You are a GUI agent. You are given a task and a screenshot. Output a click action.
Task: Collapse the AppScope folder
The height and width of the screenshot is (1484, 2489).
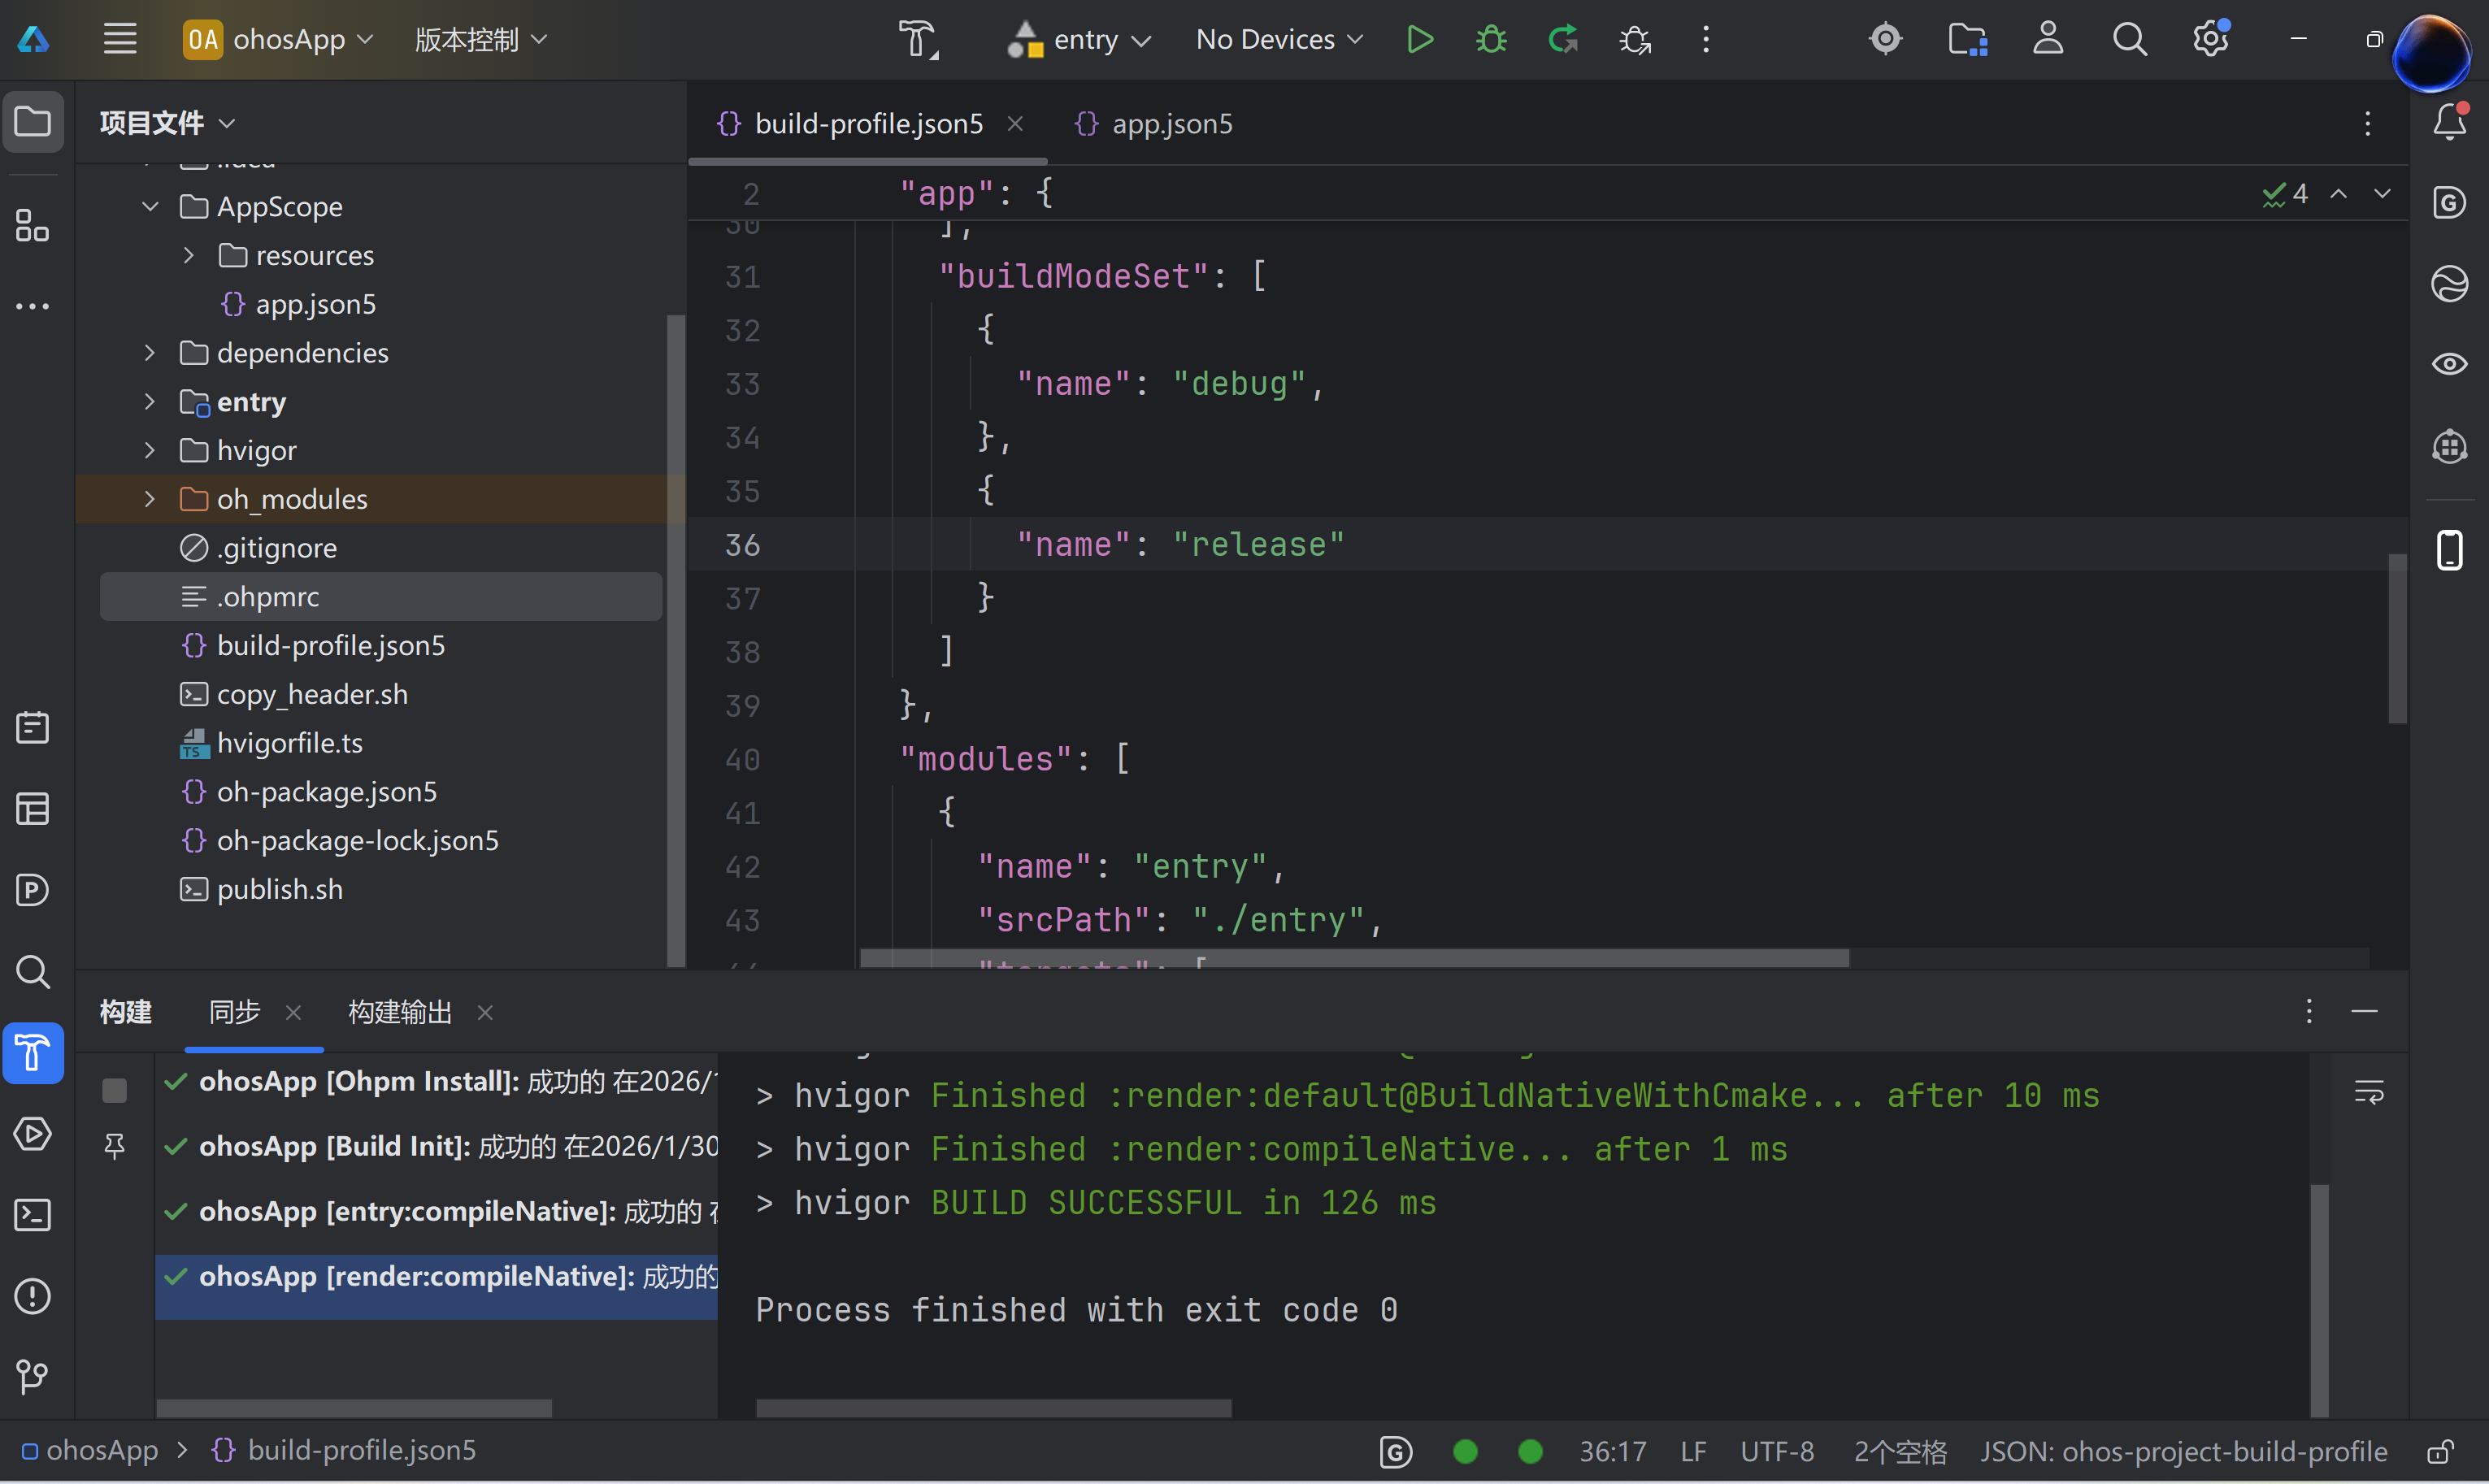point(150,206)
